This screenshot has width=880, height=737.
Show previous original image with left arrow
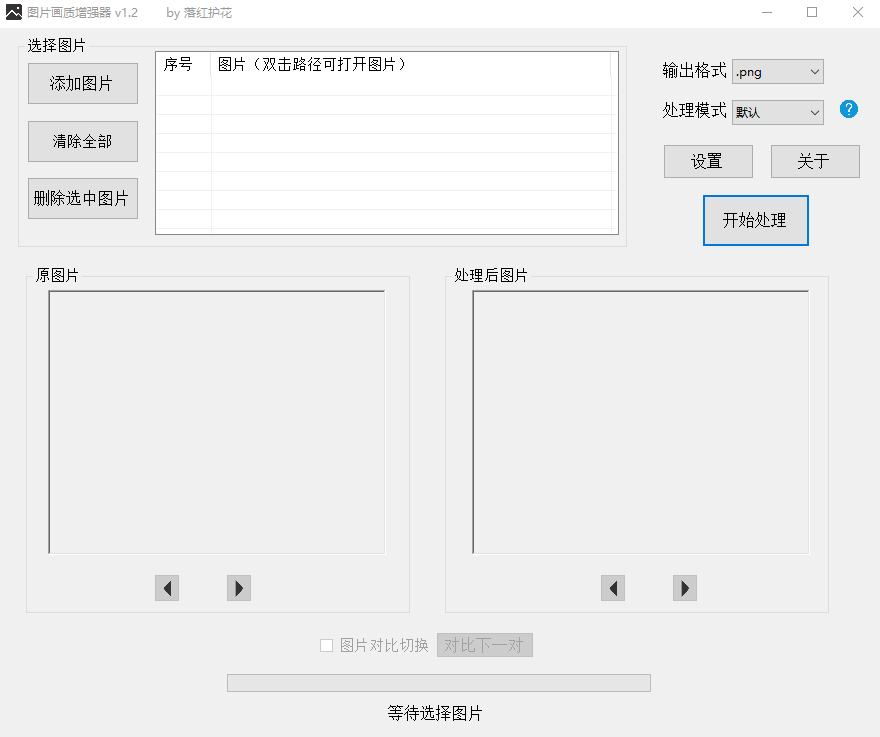tap(167, 588)
